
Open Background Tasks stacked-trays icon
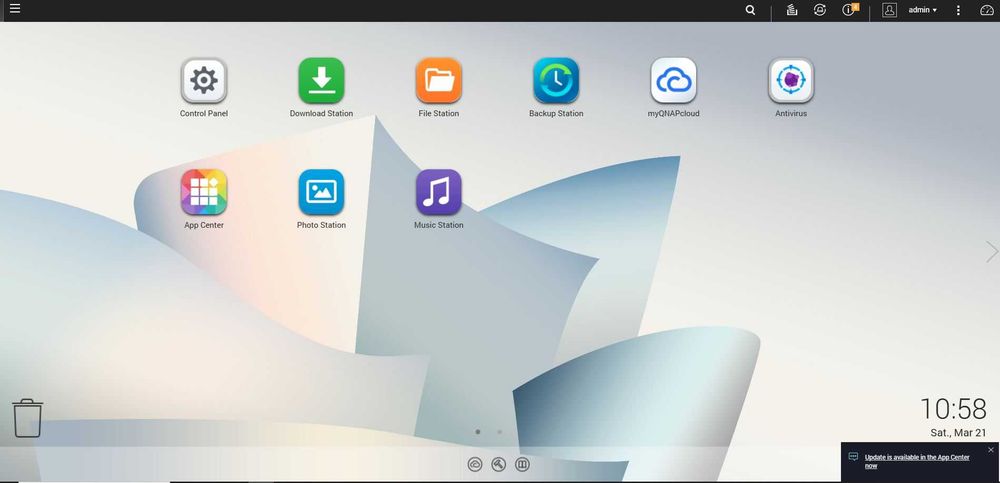pos(792,10)
